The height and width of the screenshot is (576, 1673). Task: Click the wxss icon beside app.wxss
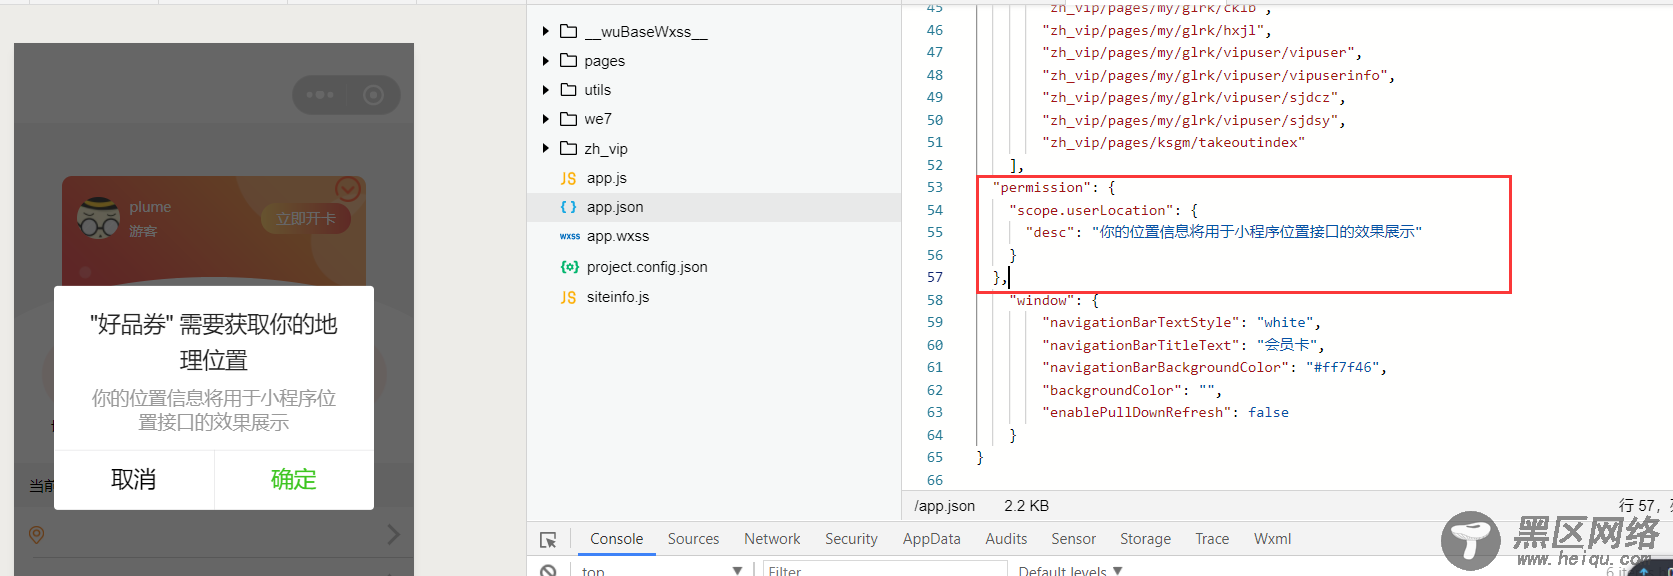[569, 236]
